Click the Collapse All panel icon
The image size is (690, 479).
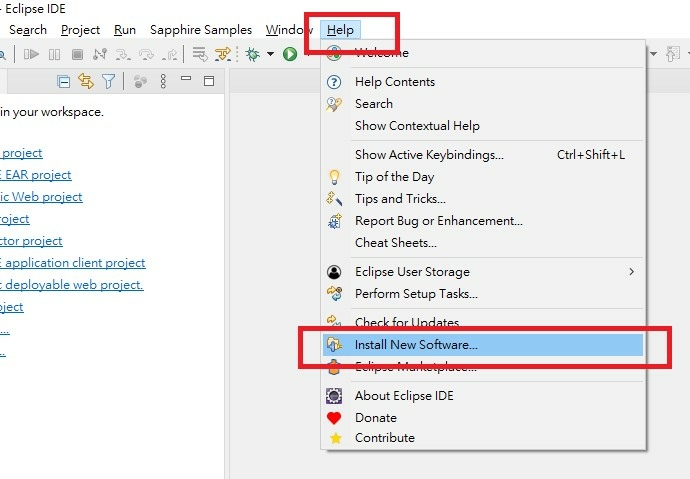coord(63,81)
